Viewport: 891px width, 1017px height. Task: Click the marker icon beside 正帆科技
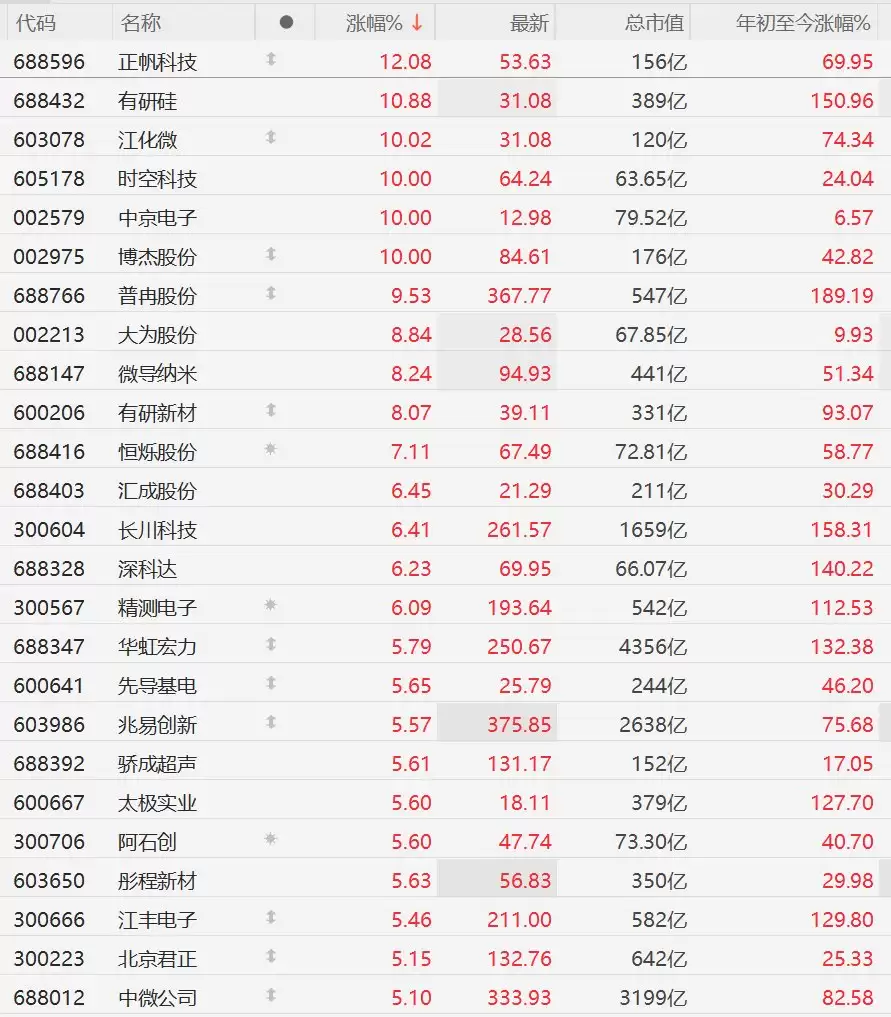pos(271,60)
